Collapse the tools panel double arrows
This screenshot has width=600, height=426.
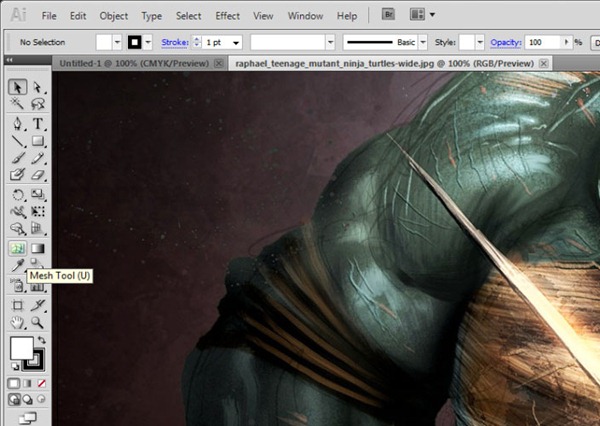point(9,60)
